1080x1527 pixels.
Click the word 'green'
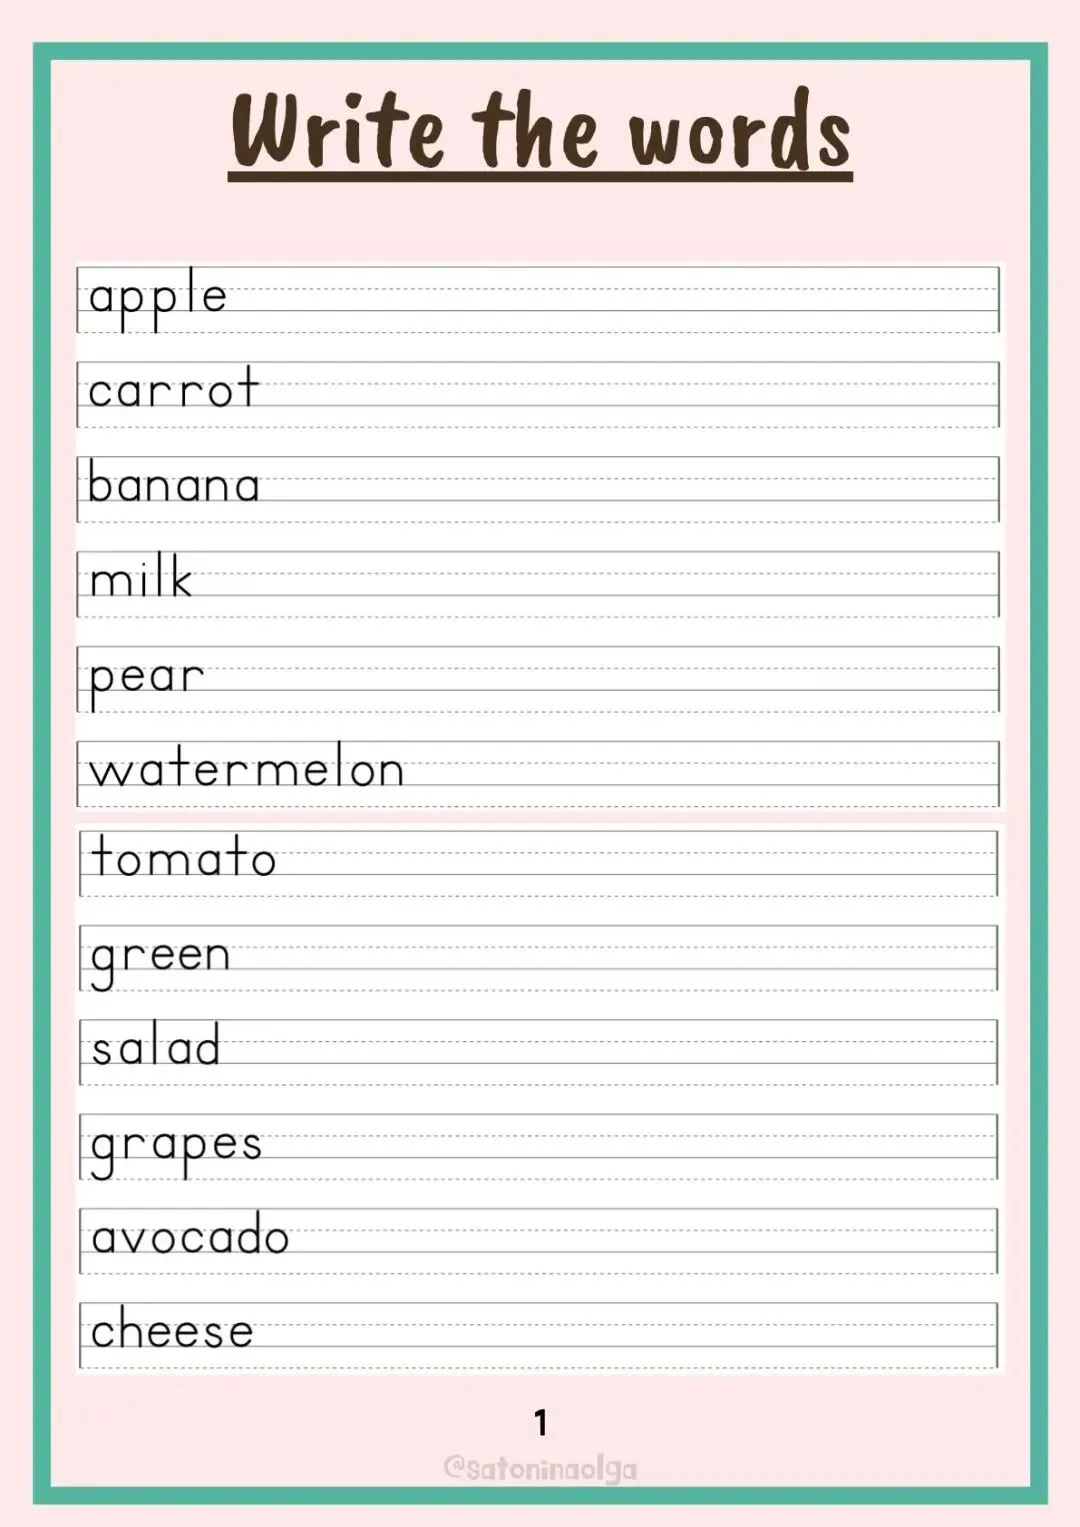click(160, 959)
